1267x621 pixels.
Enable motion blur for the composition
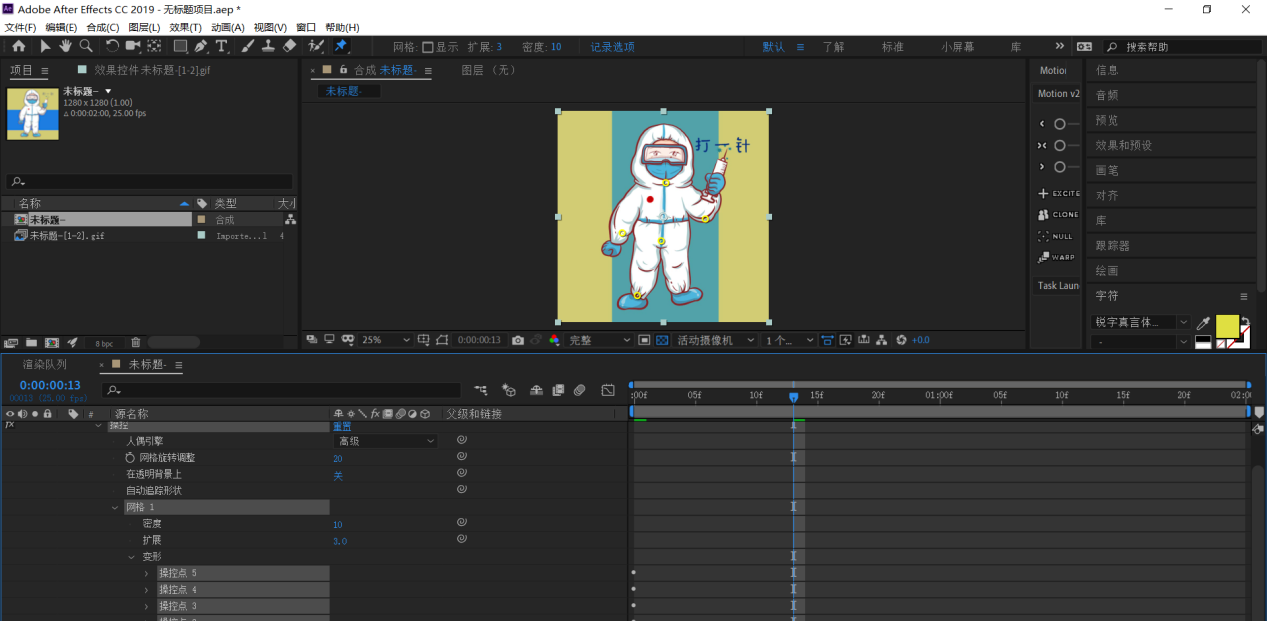(579, 390)
